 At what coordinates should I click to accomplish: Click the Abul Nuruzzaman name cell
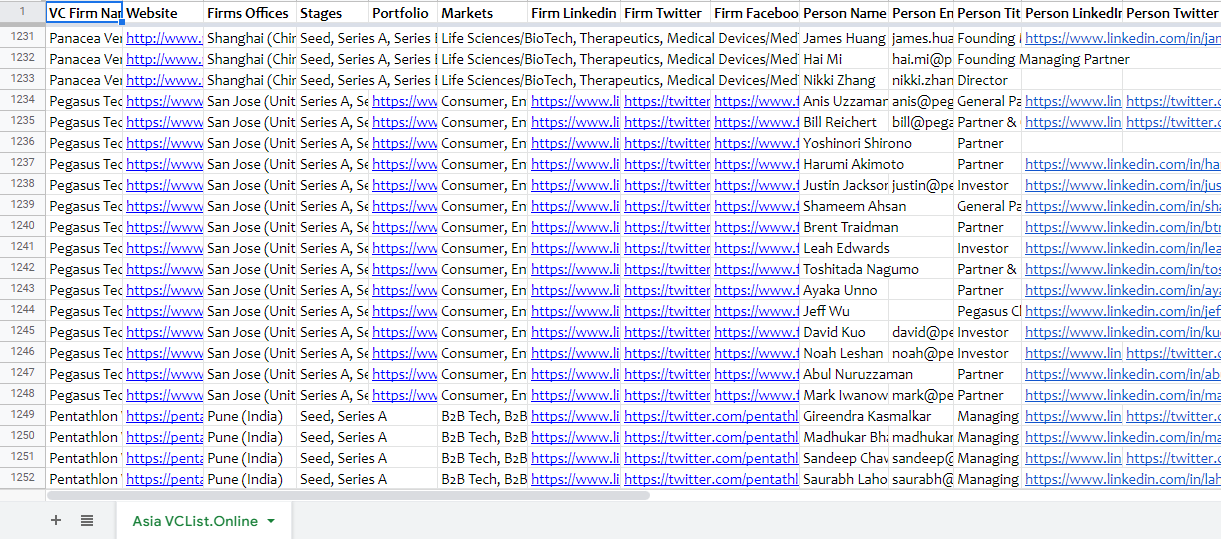click(x=845, y=374)
